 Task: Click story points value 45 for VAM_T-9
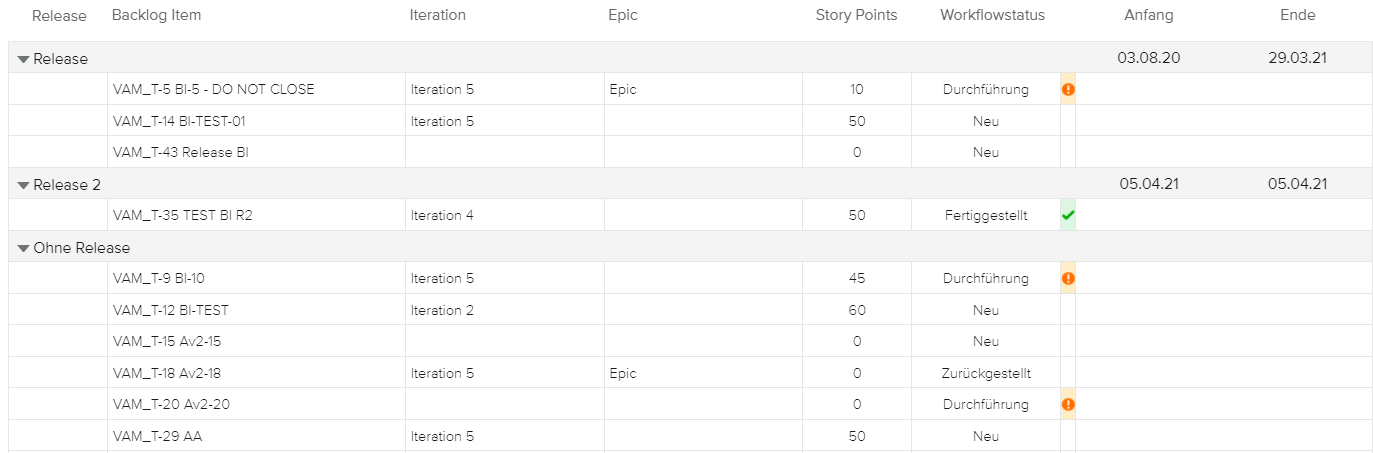tap(856, 279)
